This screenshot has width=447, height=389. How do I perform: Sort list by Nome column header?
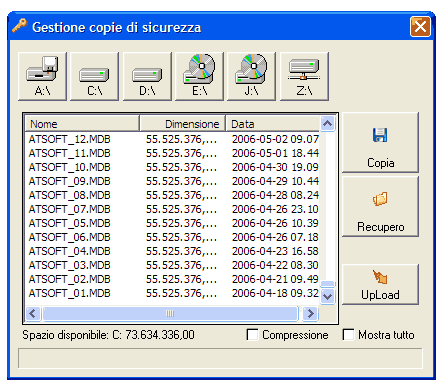[82, 124]
